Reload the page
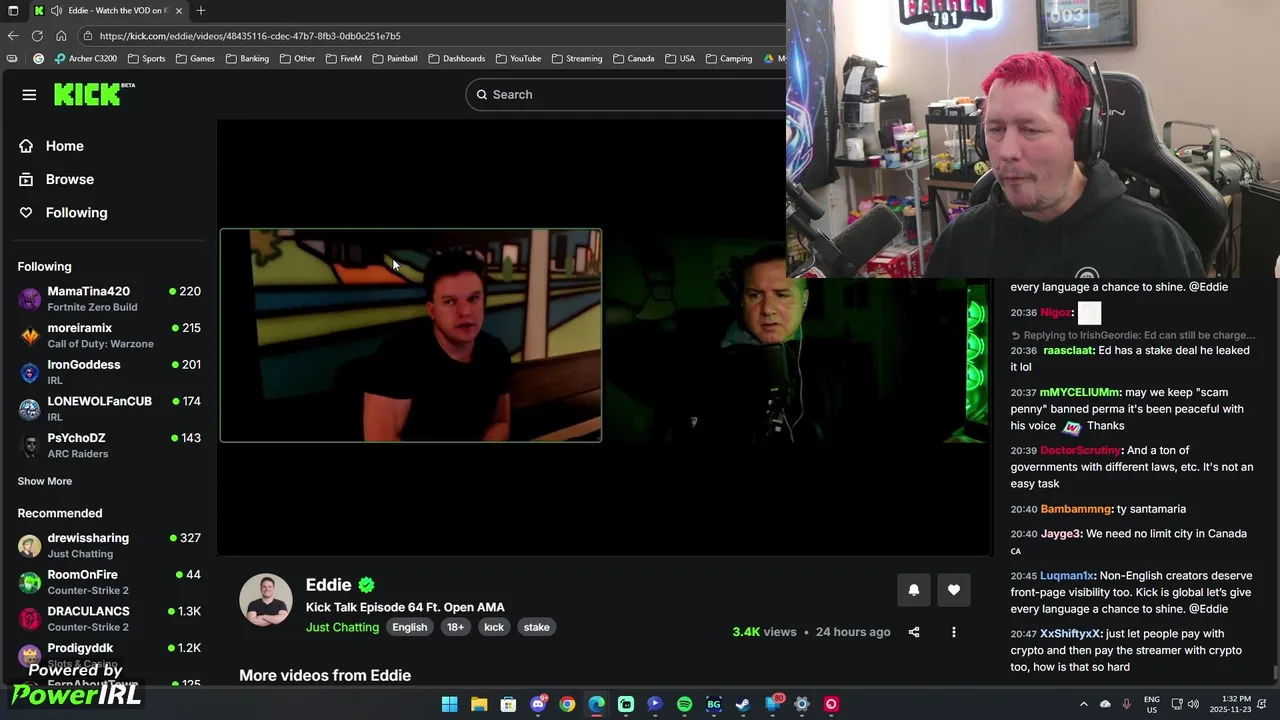 37,36
